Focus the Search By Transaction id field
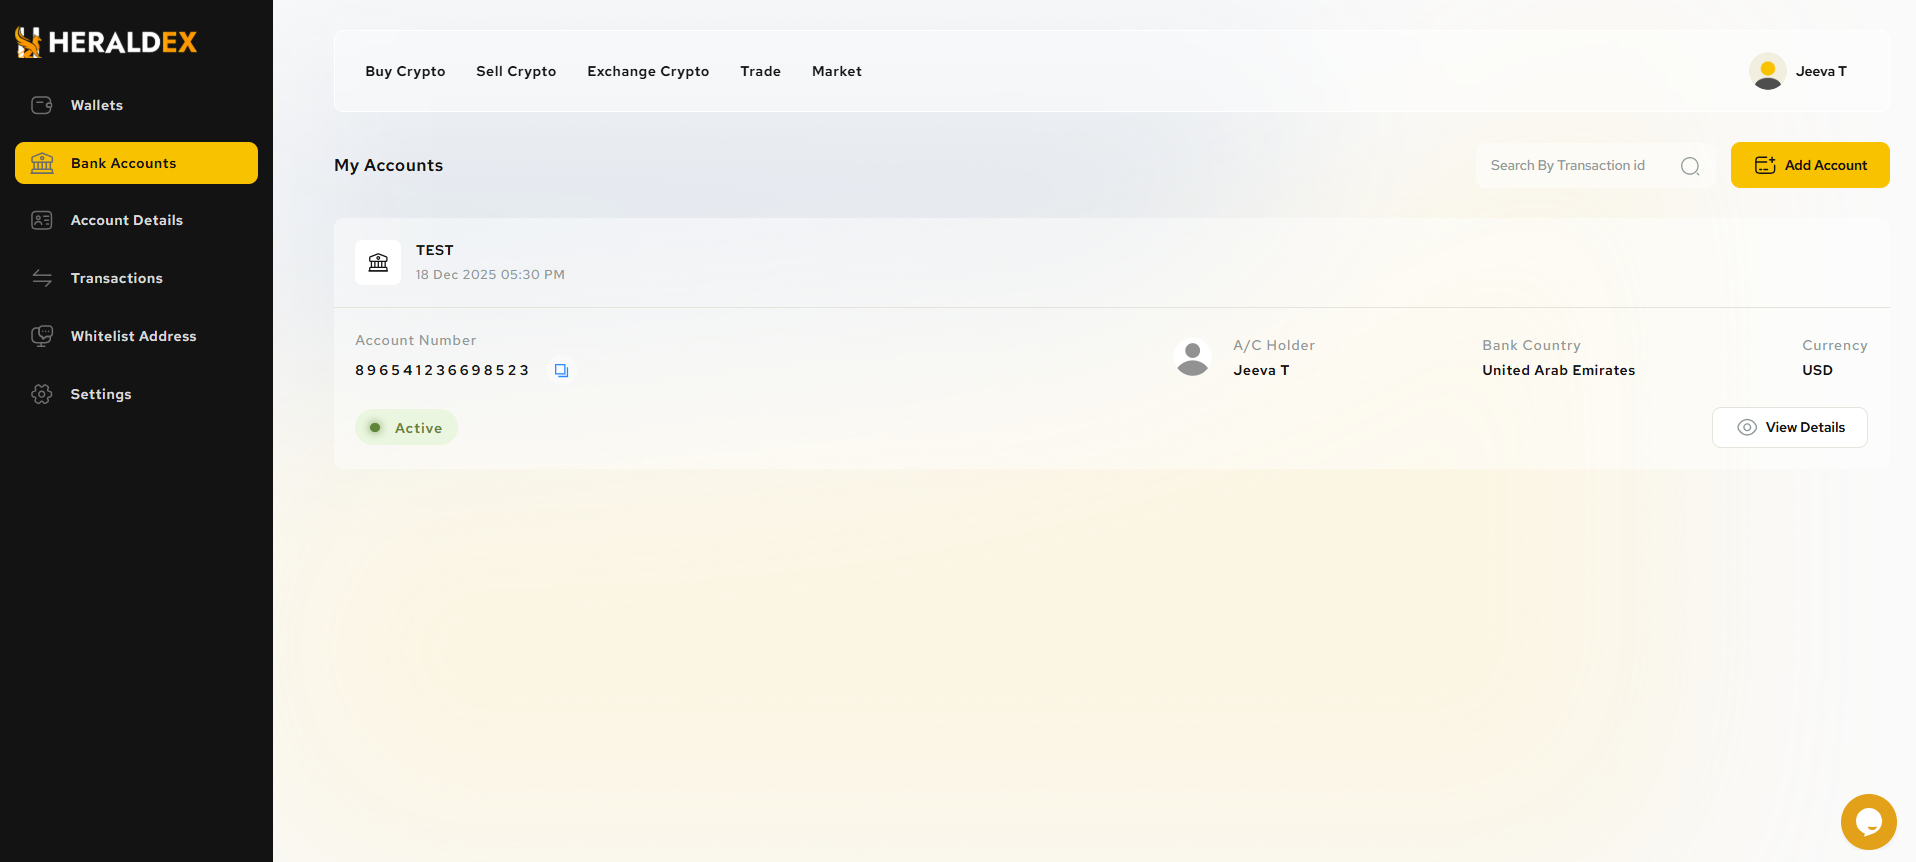This screenshot has width=1916, height=862. 1575,166
